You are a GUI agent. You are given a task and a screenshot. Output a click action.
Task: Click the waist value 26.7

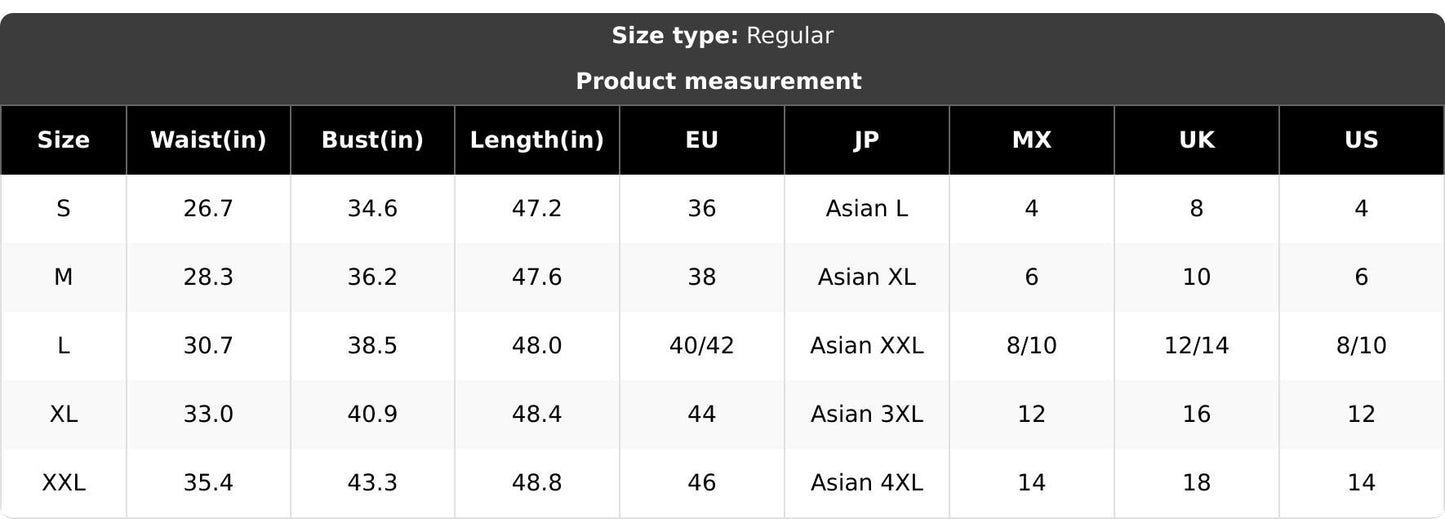(x=208, y=209)
